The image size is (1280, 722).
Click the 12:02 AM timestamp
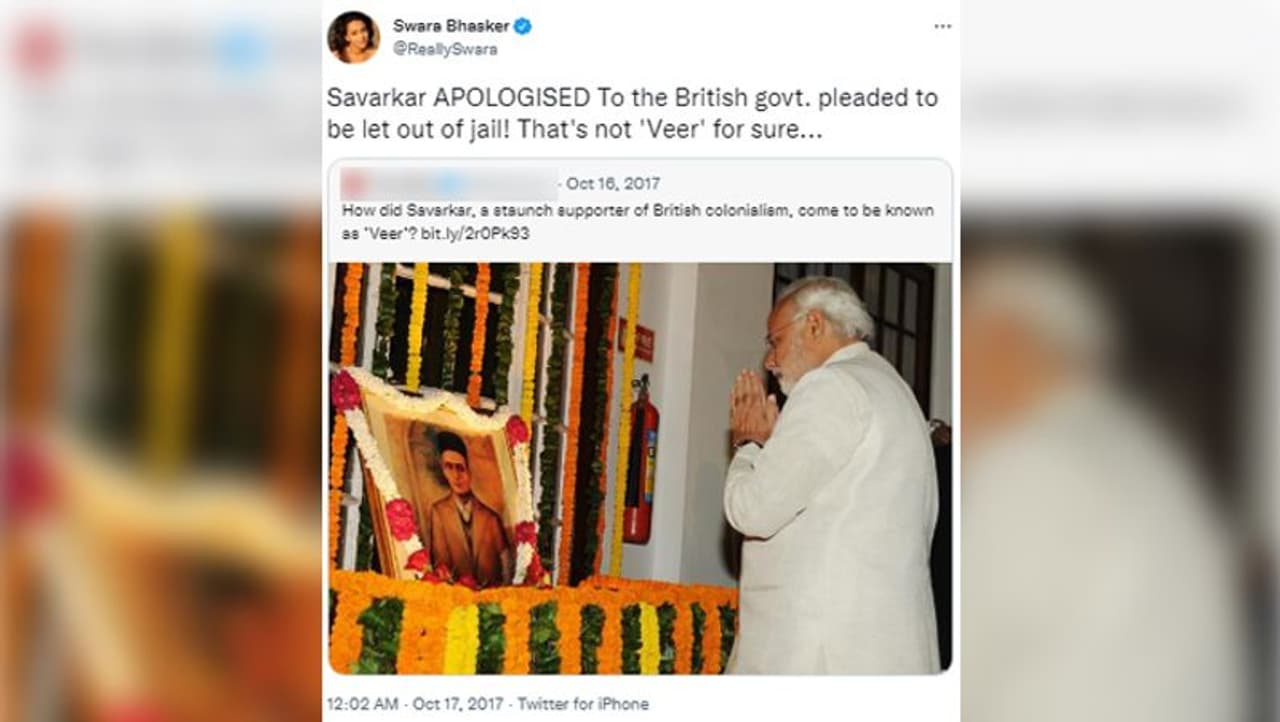359,704
